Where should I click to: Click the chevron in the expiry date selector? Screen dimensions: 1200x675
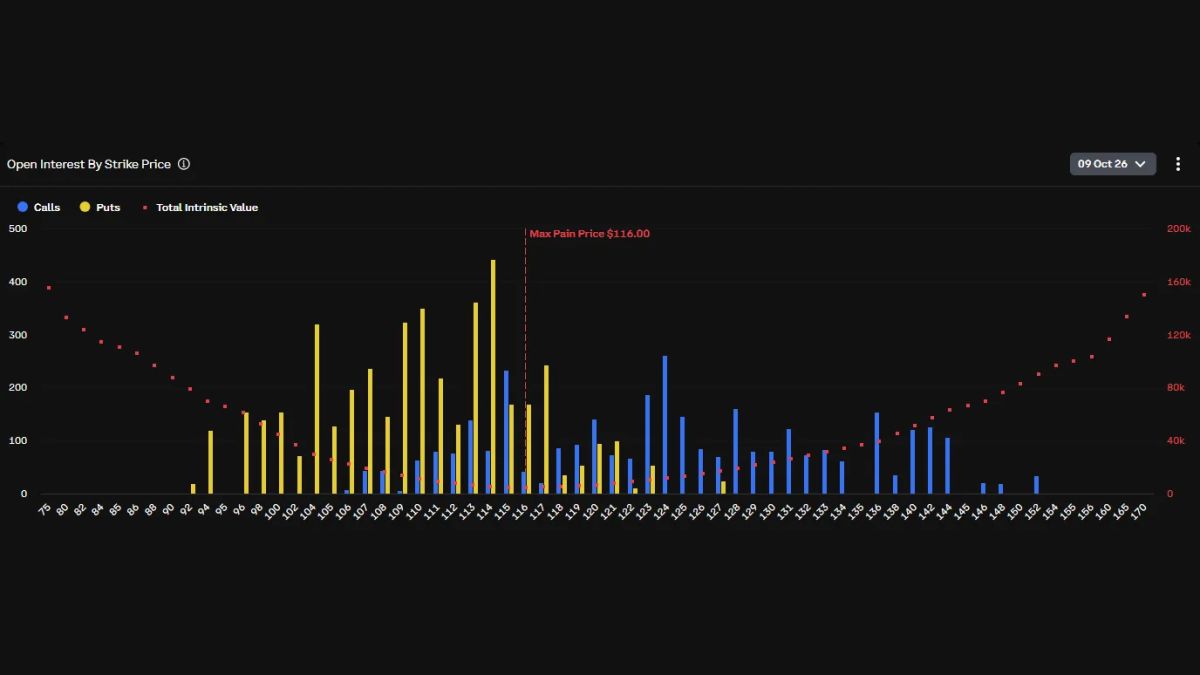[x=1141, y=164]
